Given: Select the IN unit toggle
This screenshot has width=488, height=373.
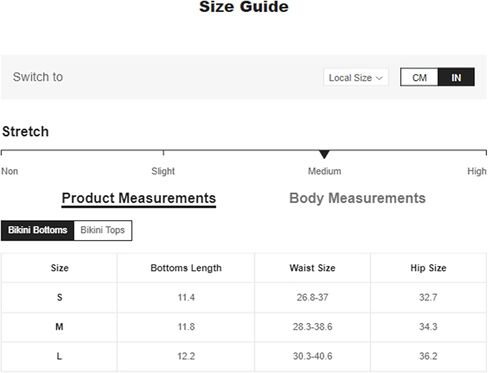Looking at the screenshot, I should coord(456,77).
